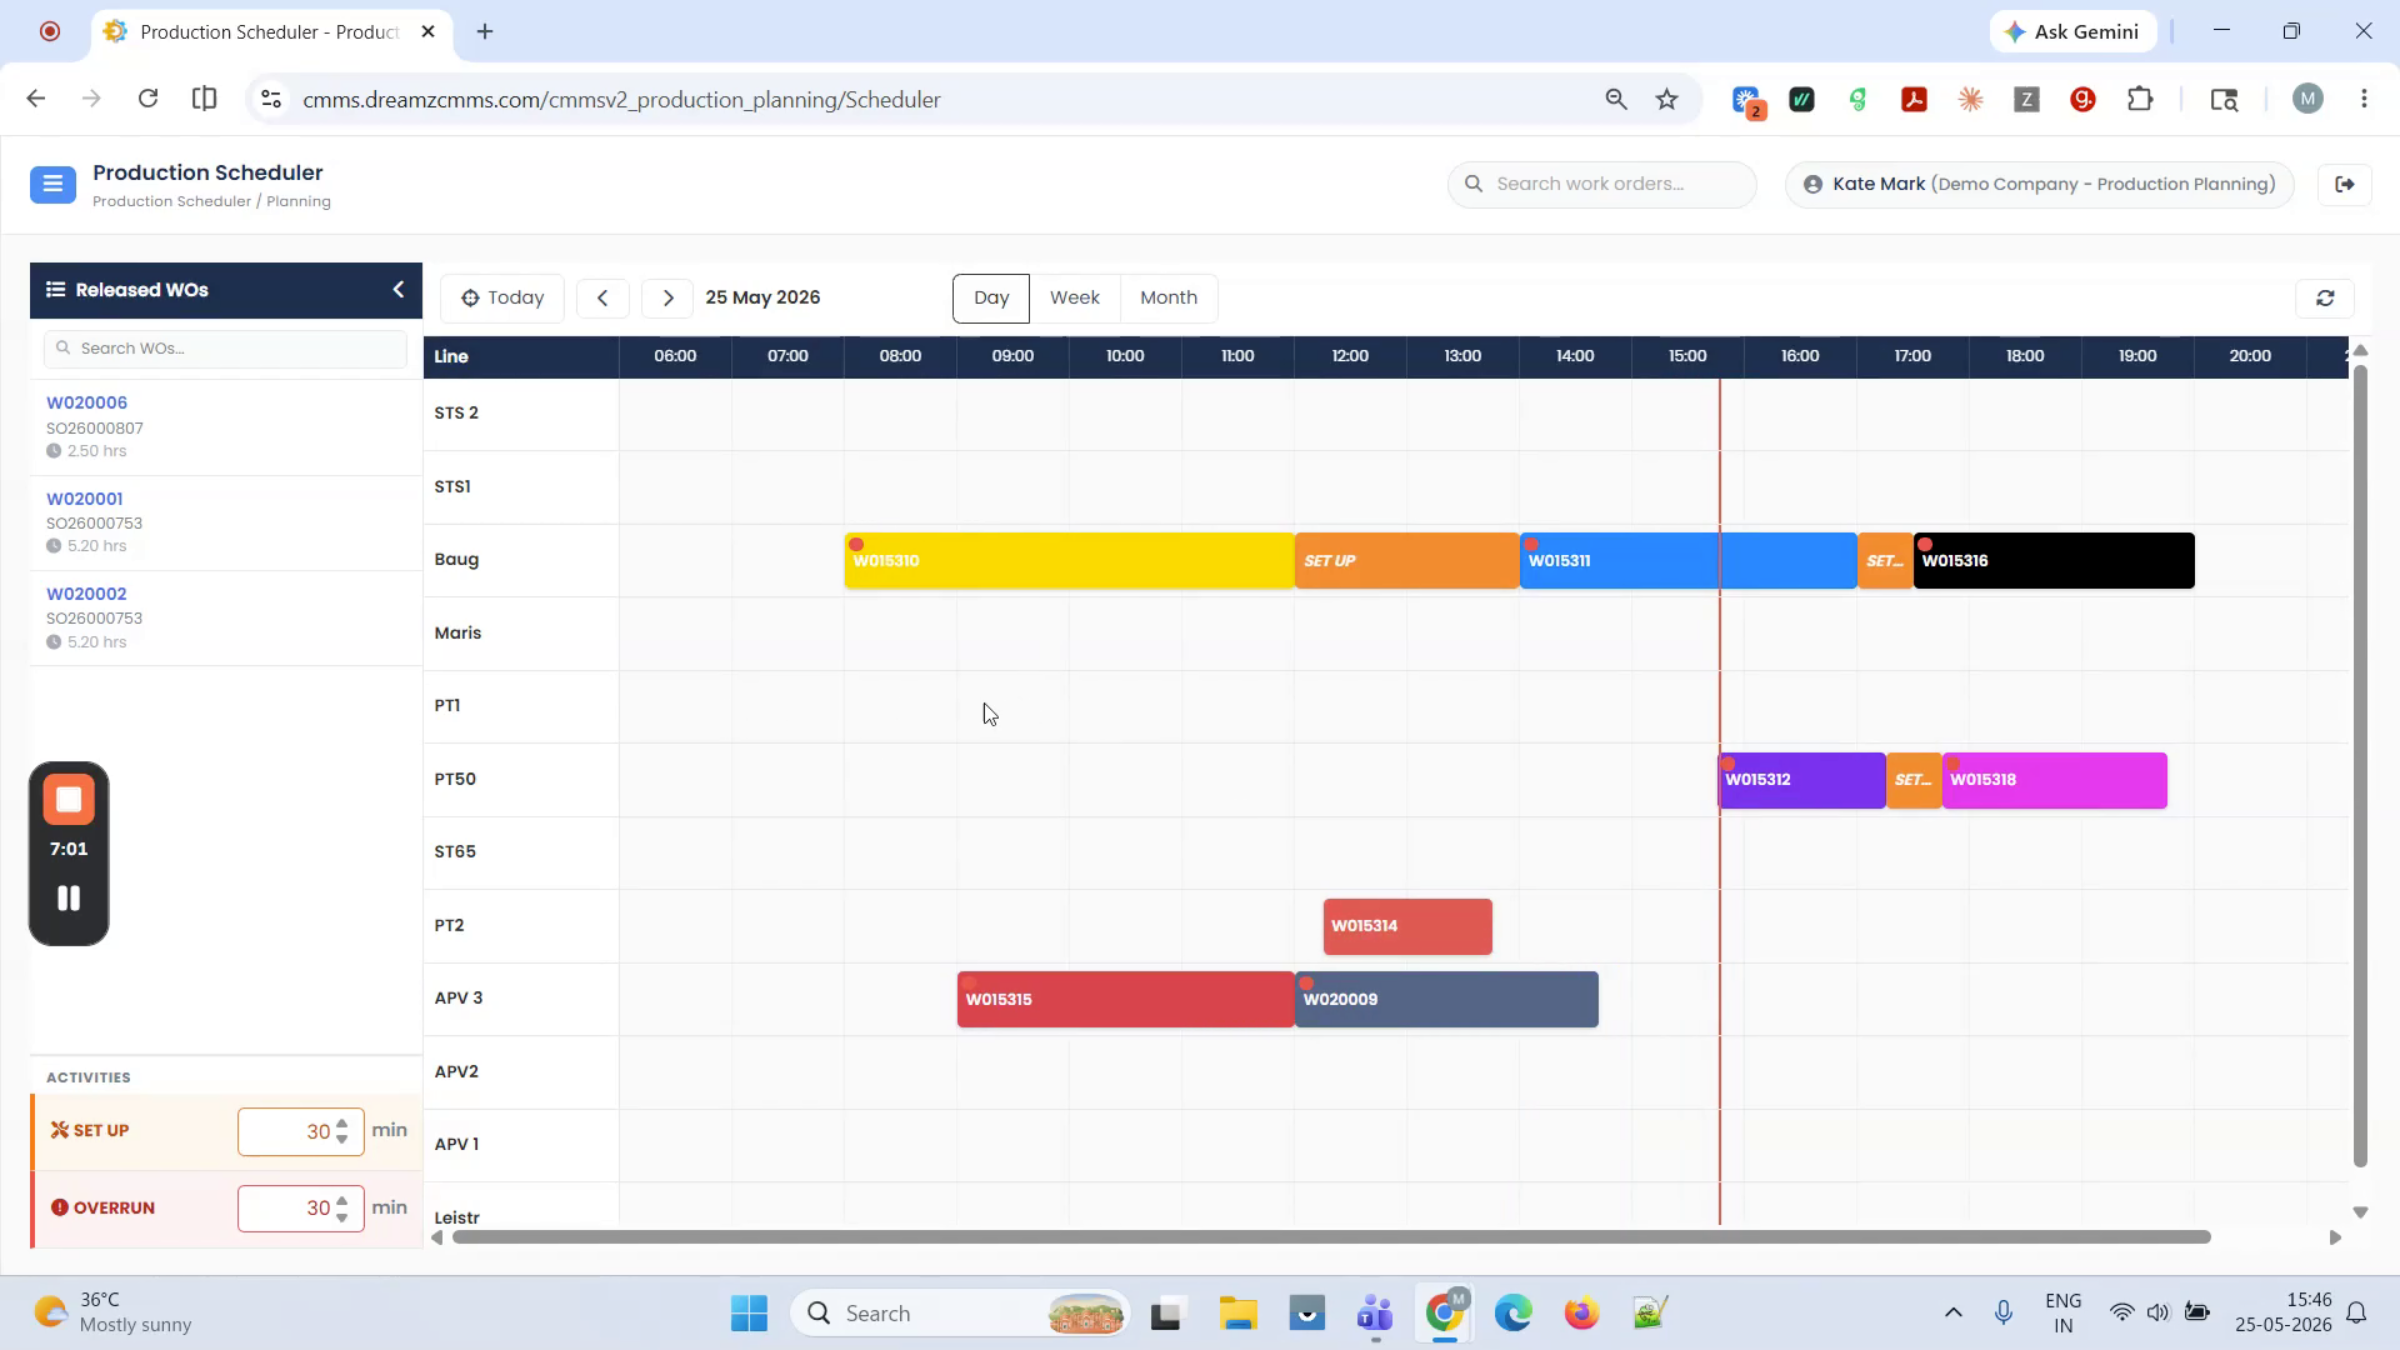This screenshot has height=1350, width=2400.
Task: Go back in browser history
Action: click(36, 99)
